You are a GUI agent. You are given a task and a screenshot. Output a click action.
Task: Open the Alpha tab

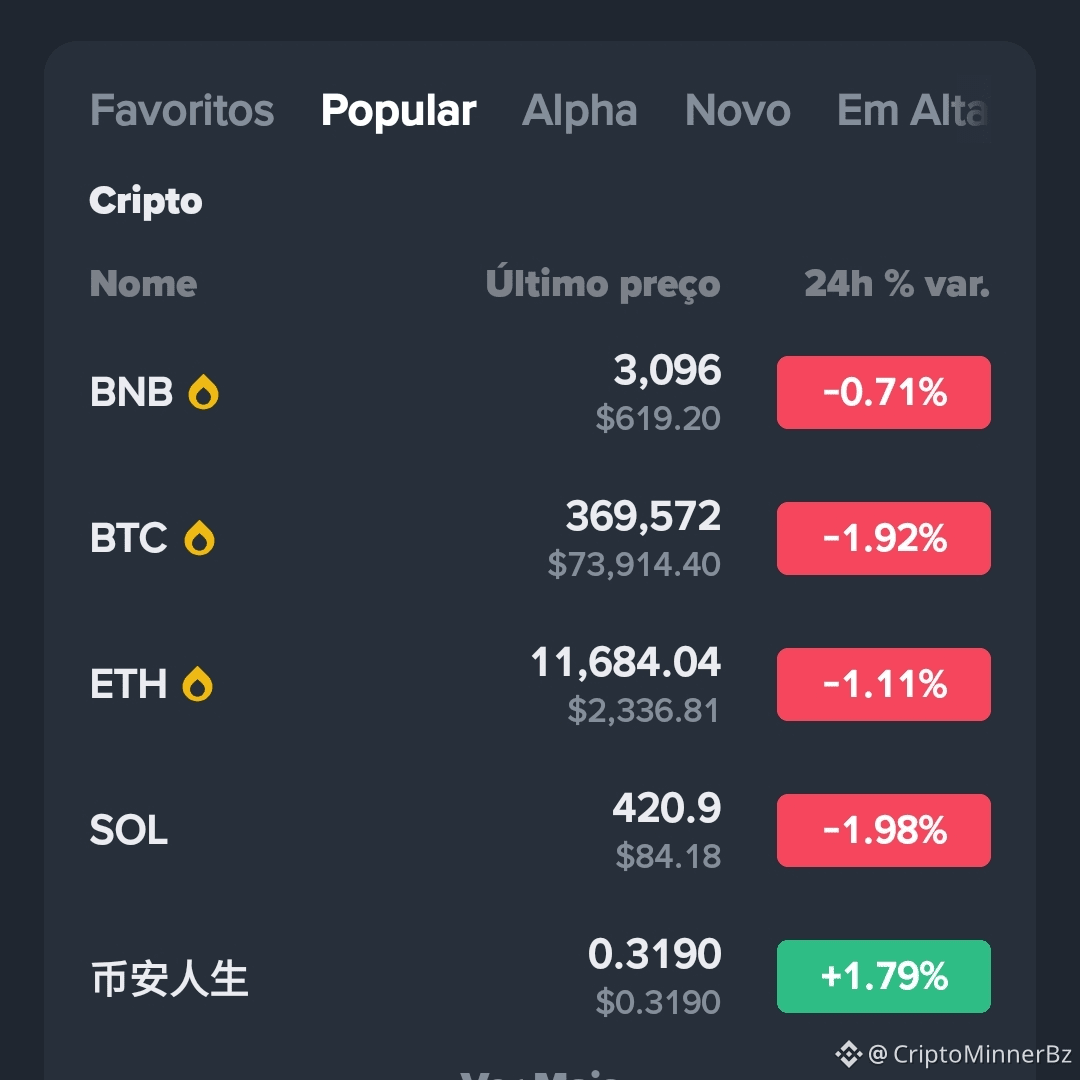[x=579, y=110]
